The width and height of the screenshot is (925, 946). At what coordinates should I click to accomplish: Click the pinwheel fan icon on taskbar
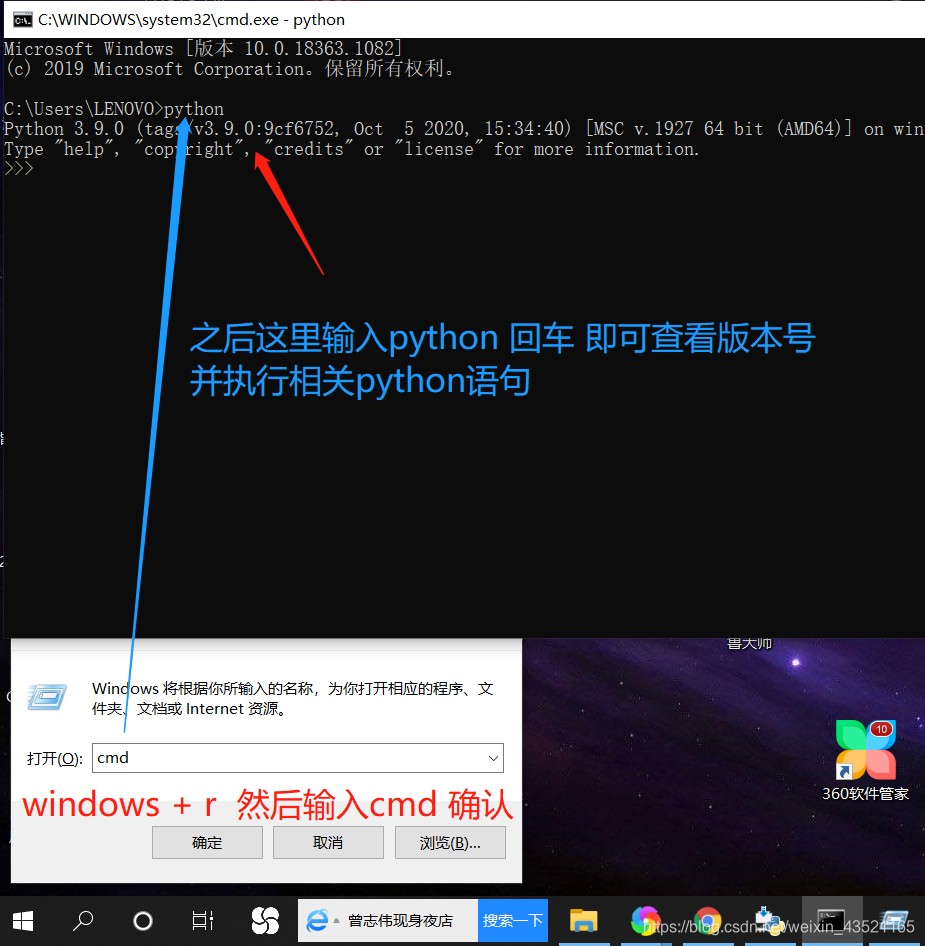pyautogui.click(x=265, y=921)
